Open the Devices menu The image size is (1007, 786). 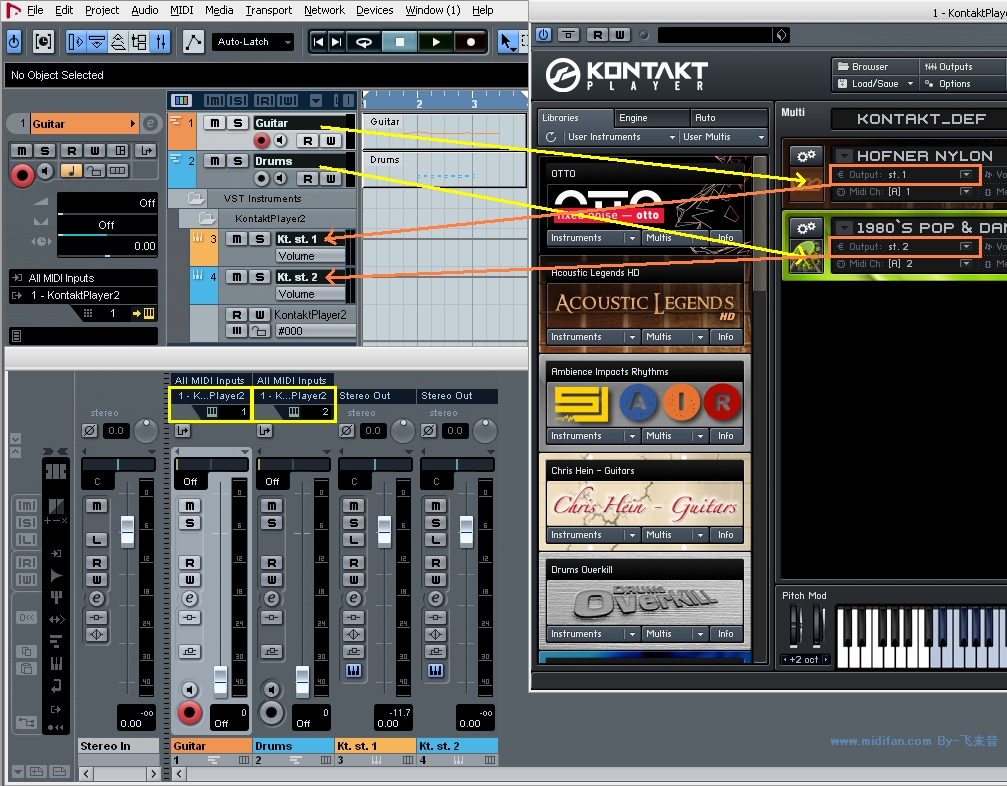(374, 10)
